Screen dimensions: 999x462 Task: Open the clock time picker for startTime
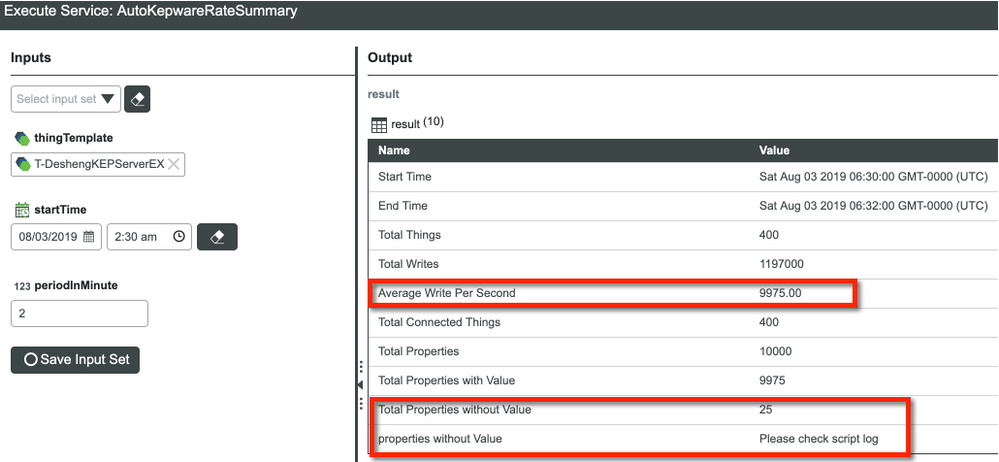pos(179,237)
